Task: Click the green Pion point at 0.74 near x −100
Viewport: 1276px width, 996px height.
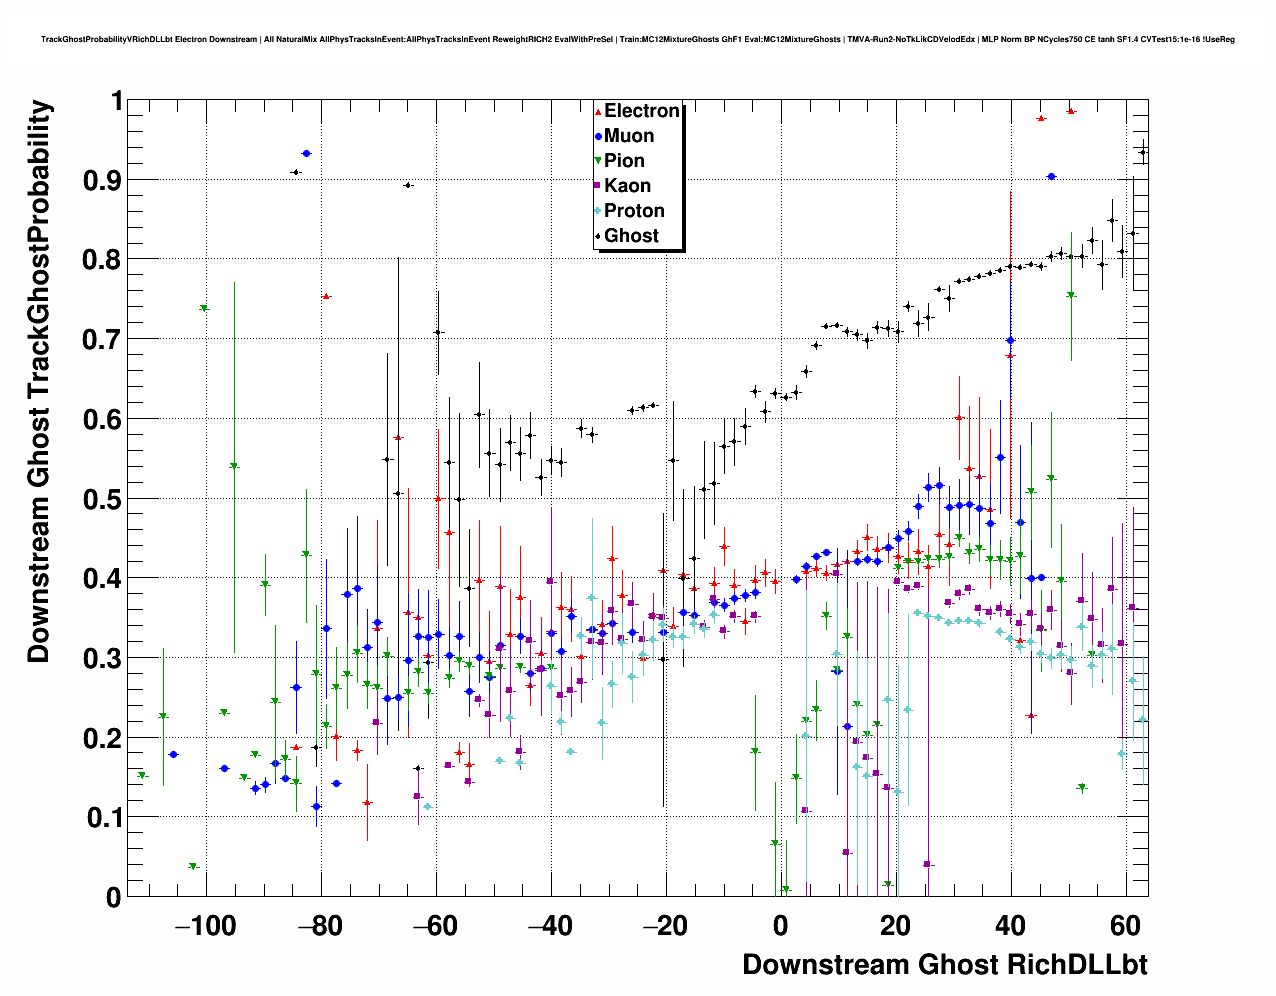Action: point(204,308)
